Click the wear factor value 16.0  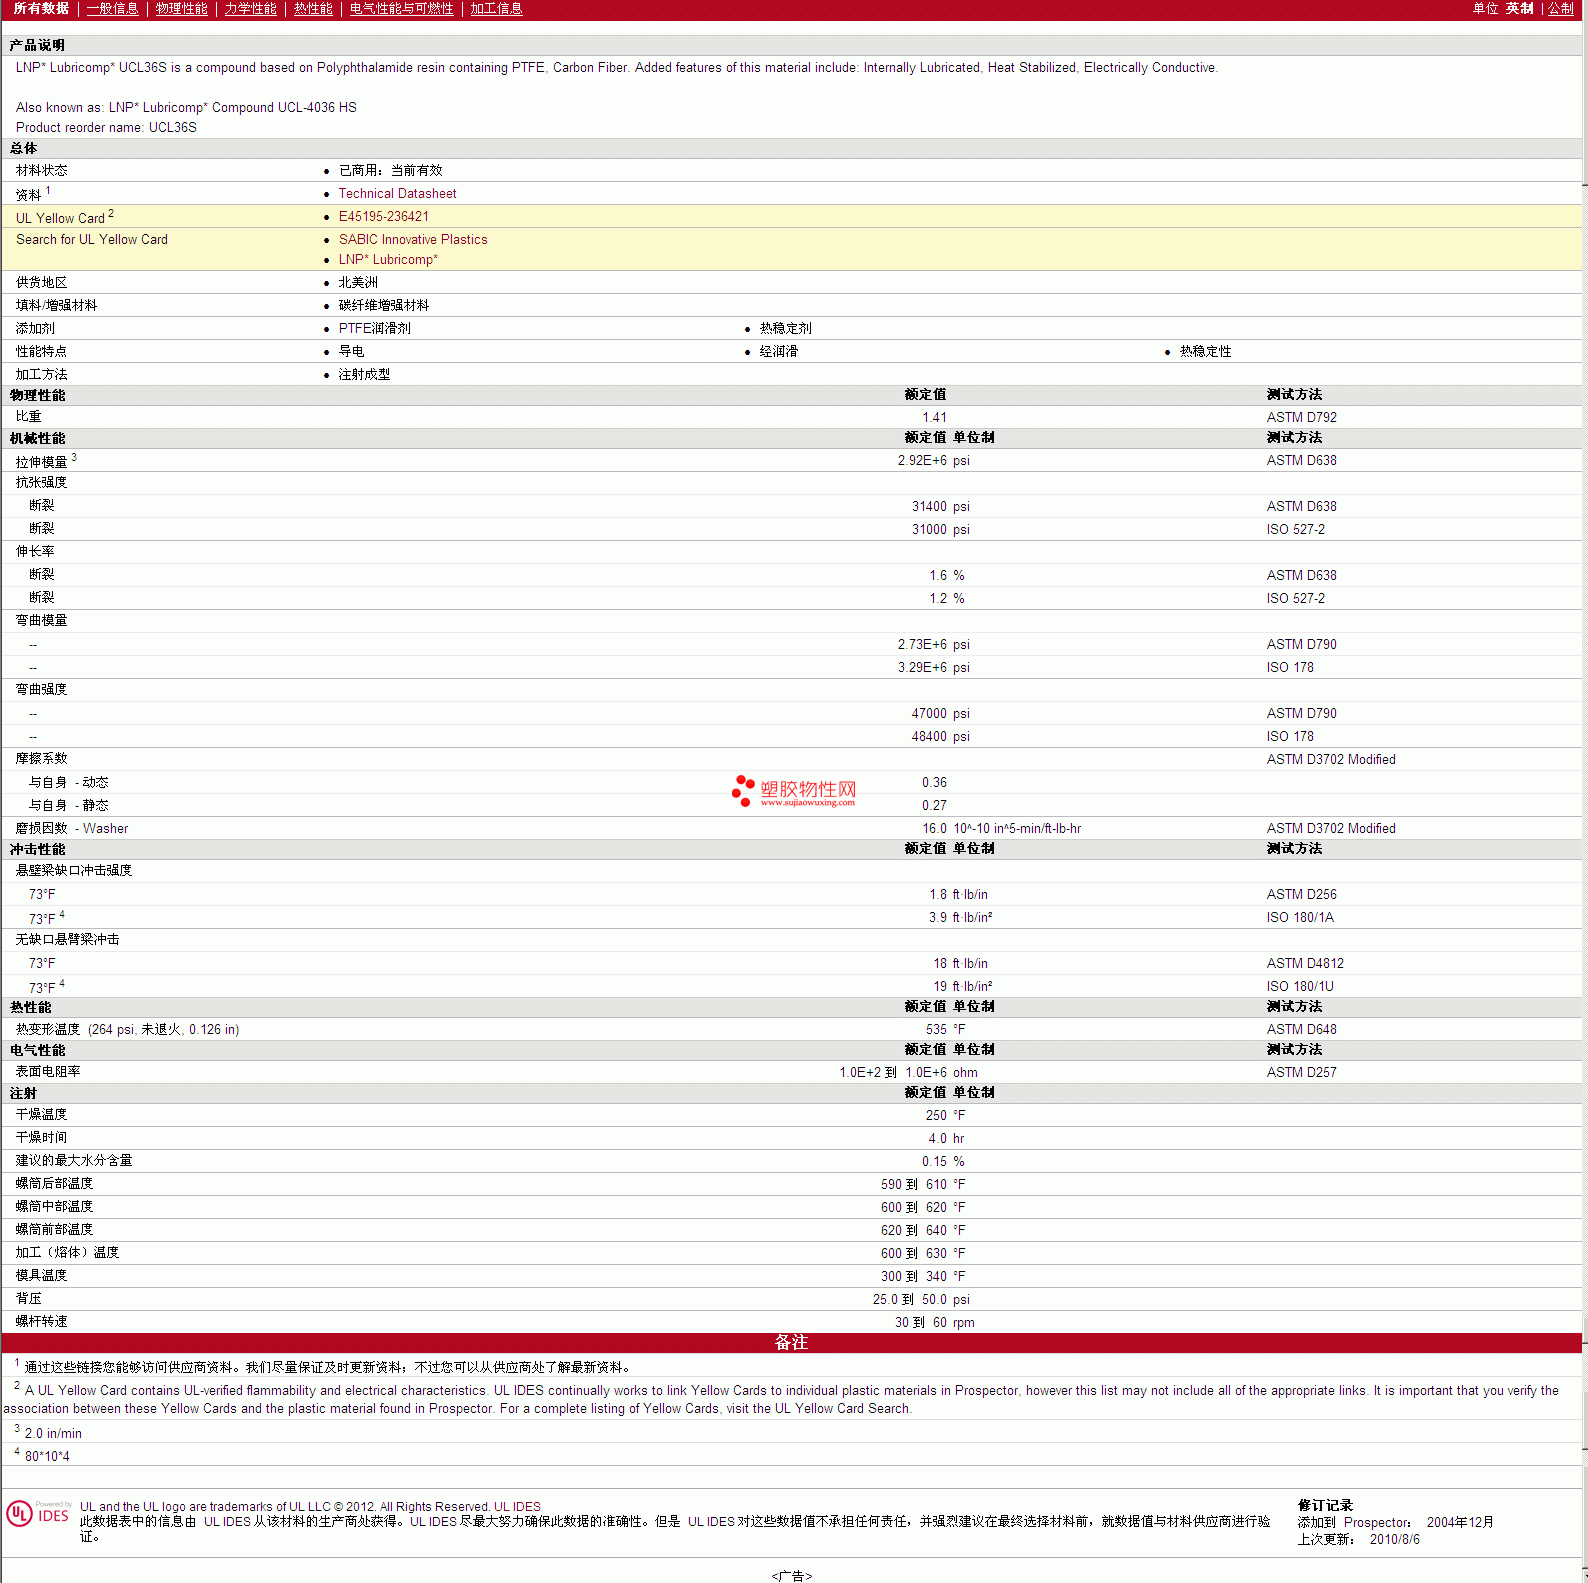point(934,829)
